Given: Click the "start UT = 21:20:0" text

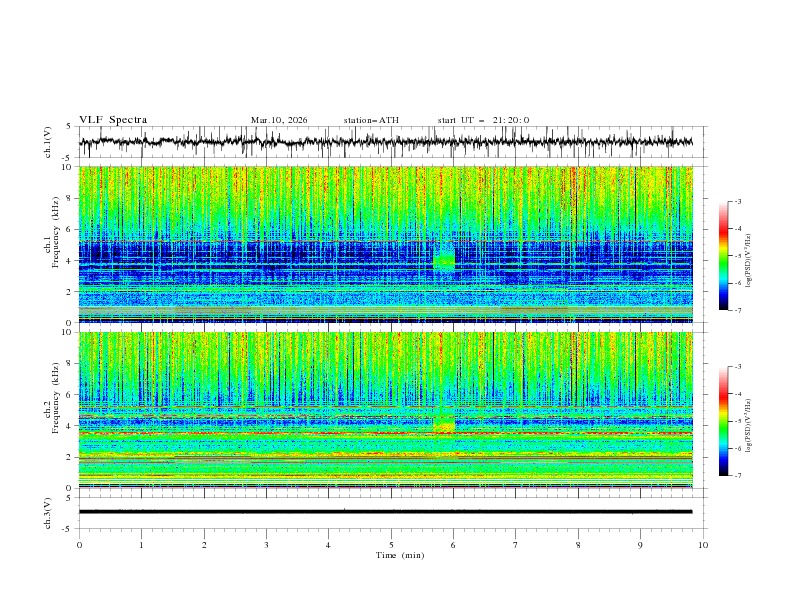Looking at the screenshot, I should click(x=483, y=120).
